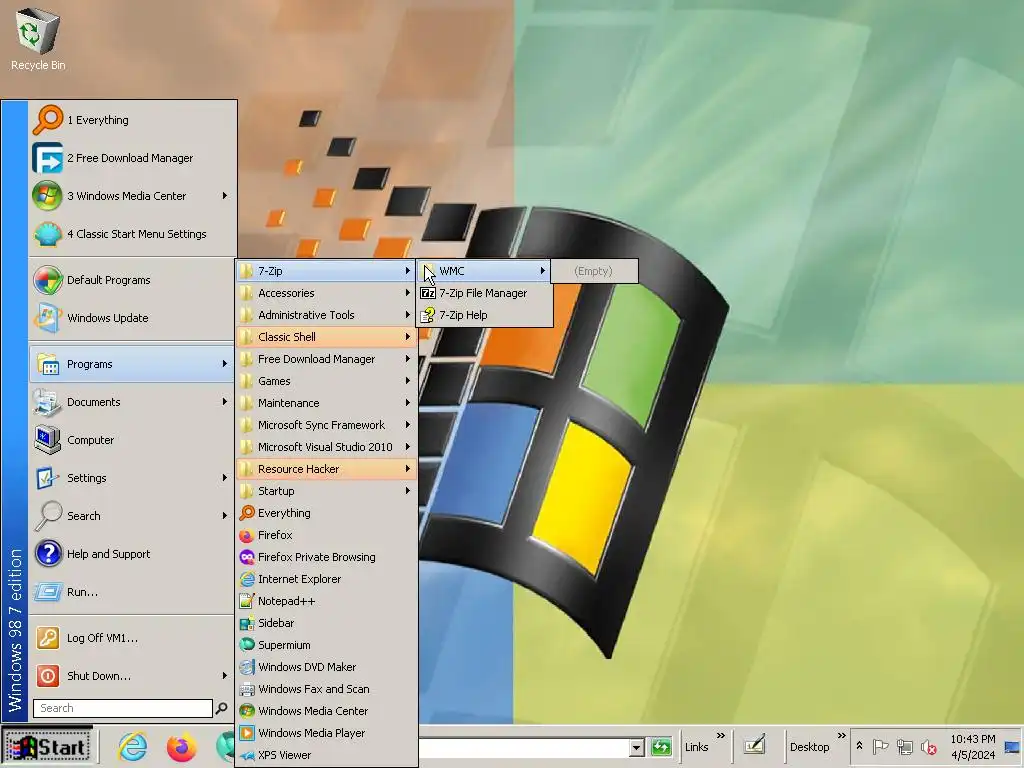The width and height of the screenshot is (1024, 768).
Task: Open the 7-Zip folder menu item
Action: pos(327,271)
